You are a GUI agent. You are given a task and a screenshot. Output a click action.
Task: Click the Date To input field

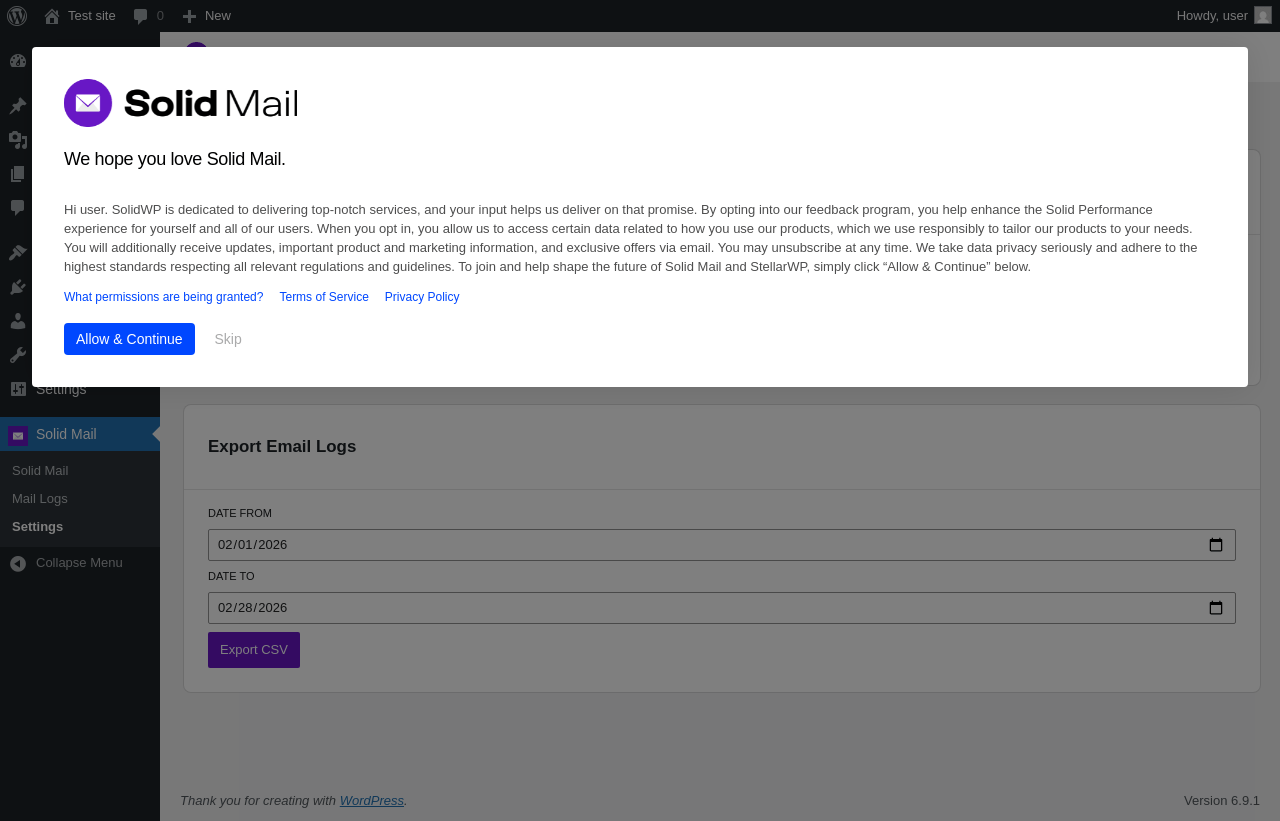pyautogui.click(x=722, y=608)
